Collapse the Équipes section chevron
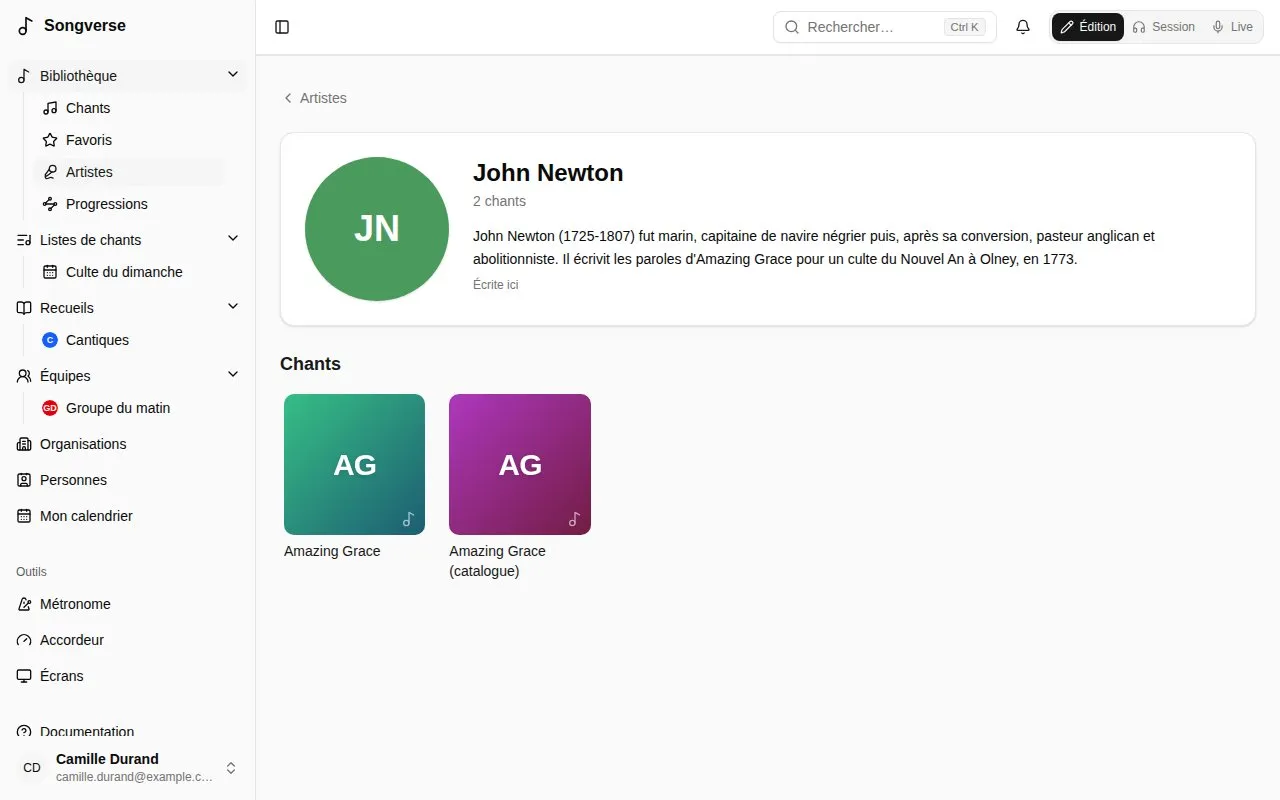 point(233,375)
